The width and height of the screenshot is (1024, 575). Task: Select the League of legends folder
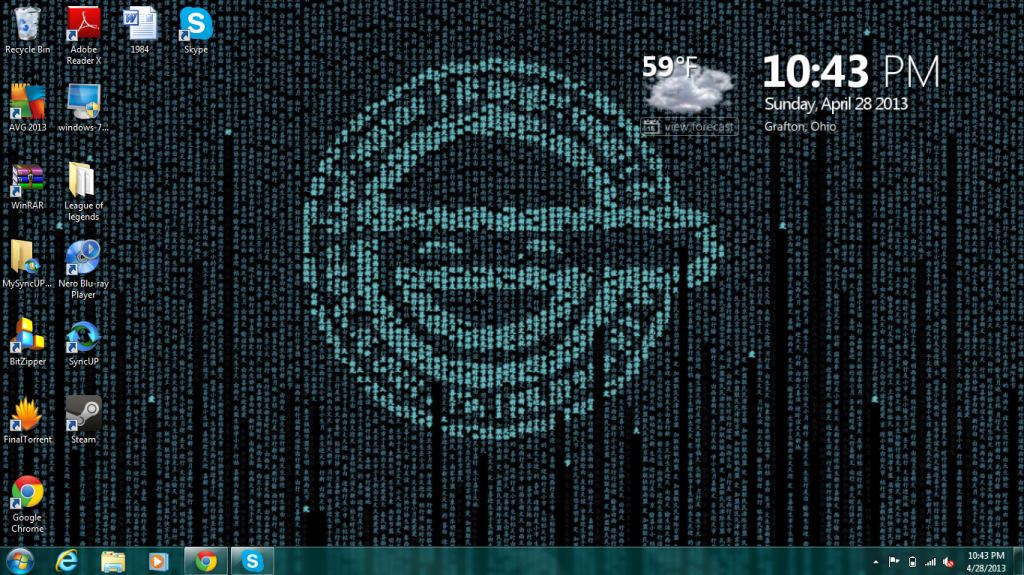[x=84, y=192]
